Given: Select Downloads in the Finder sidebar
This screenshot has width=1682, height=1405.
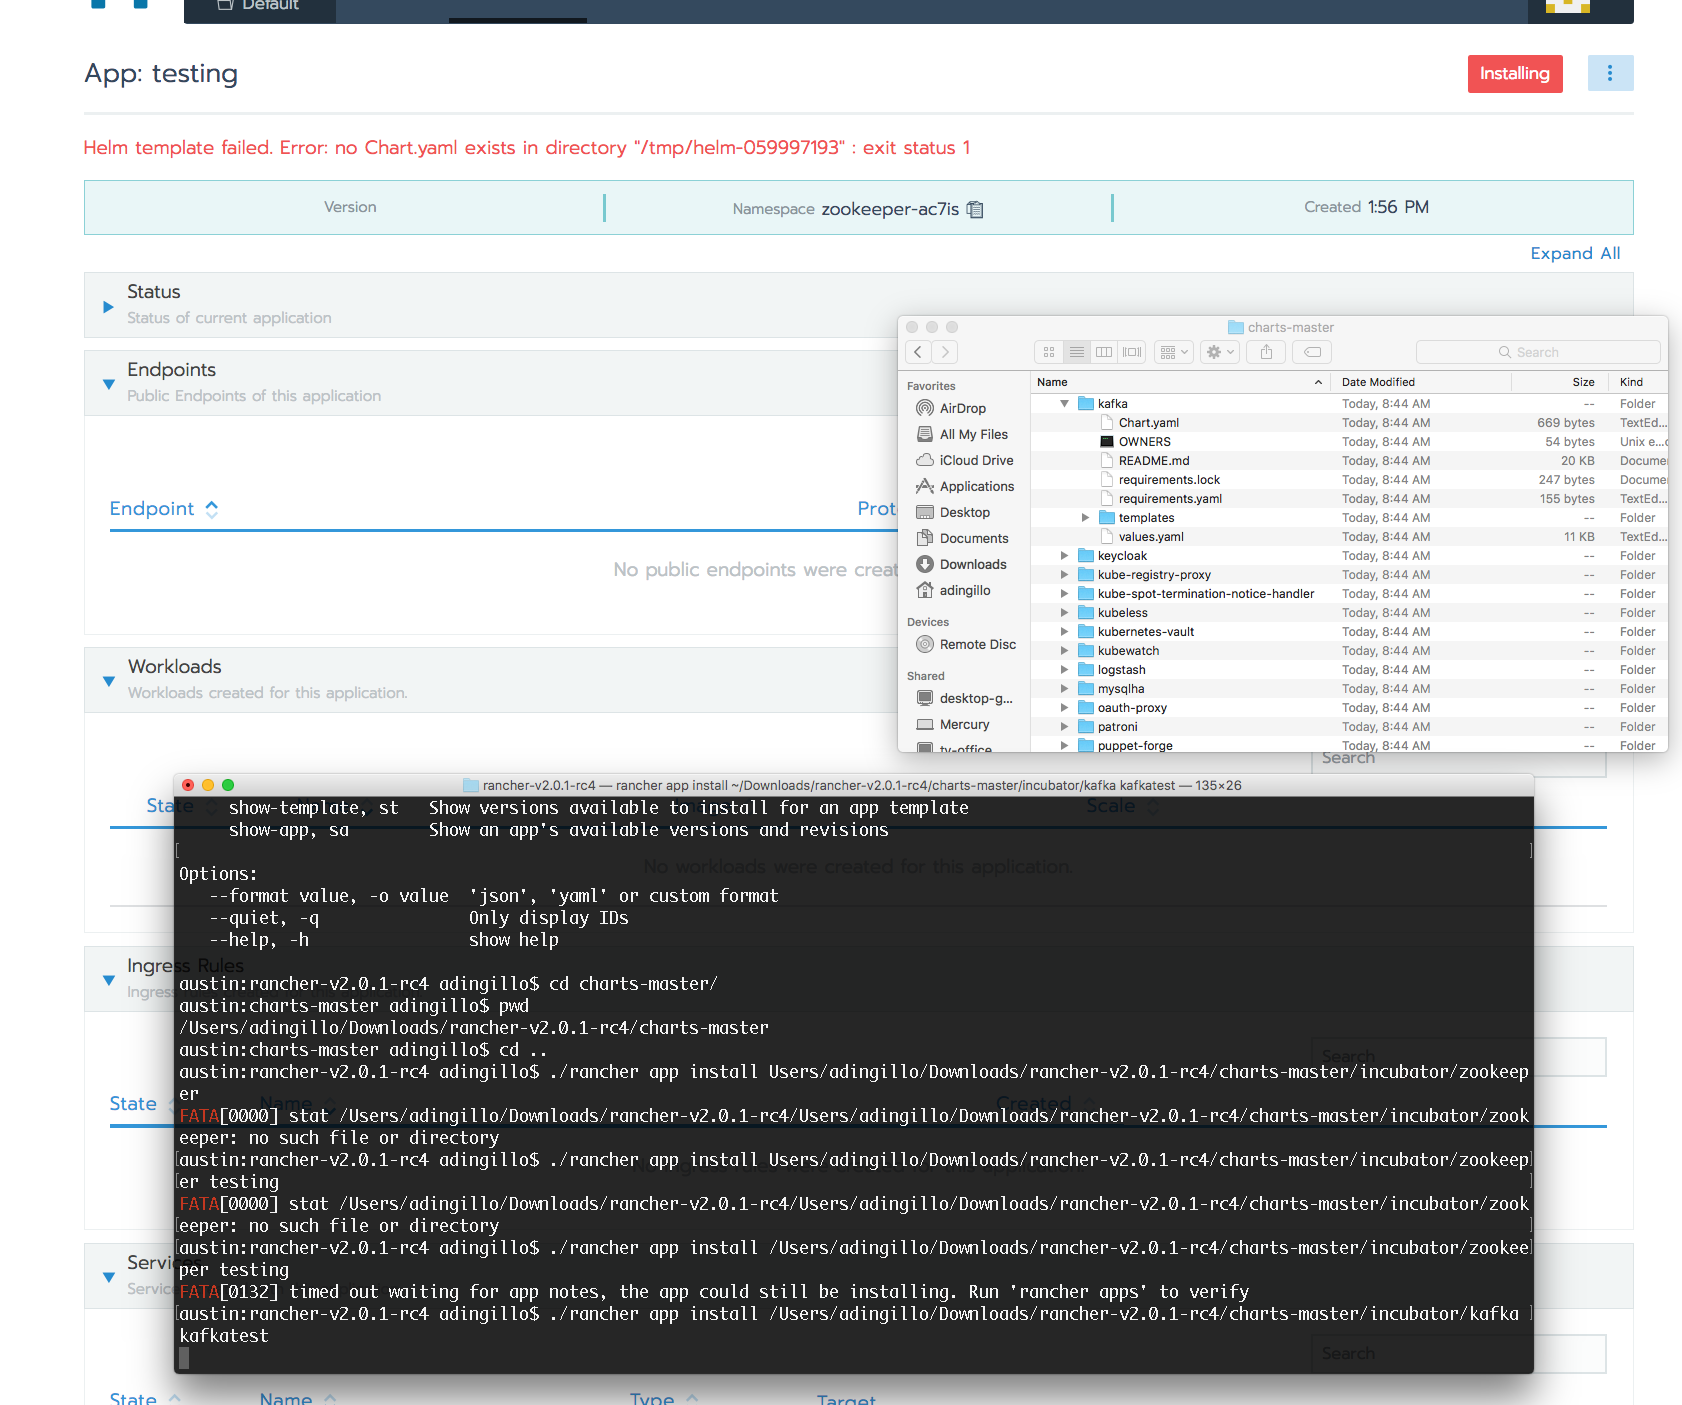Looking at the screenshot, I should click(x=971, y=564).
